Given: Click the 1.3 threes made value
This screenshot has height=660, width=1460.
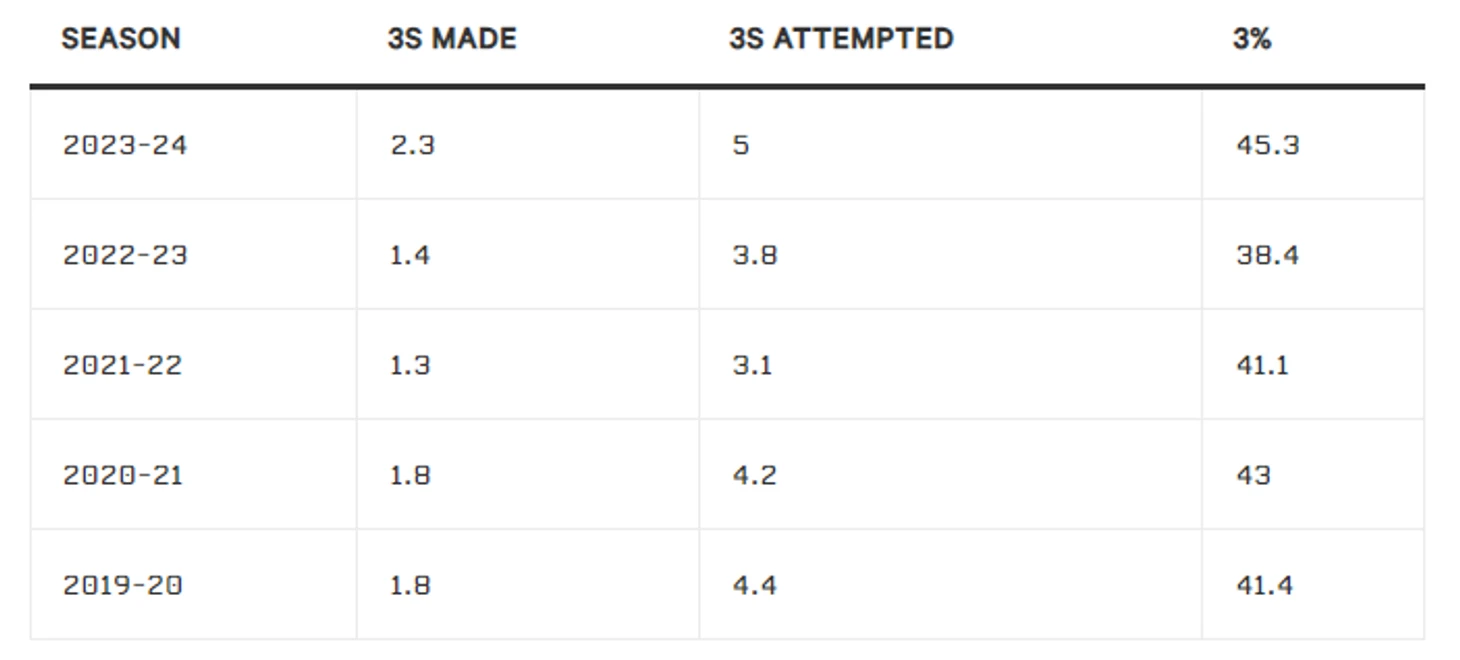Looking at the screenshot, I should pos(410,365).
